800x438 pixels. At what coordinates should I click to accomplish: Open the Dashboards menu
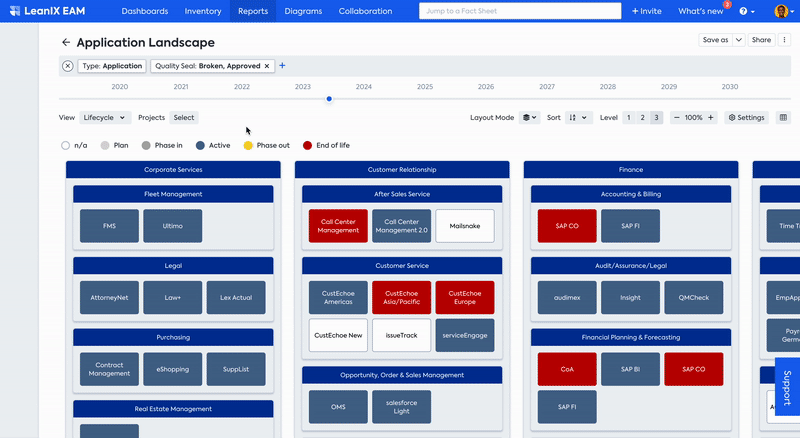[x=144, y=11]
